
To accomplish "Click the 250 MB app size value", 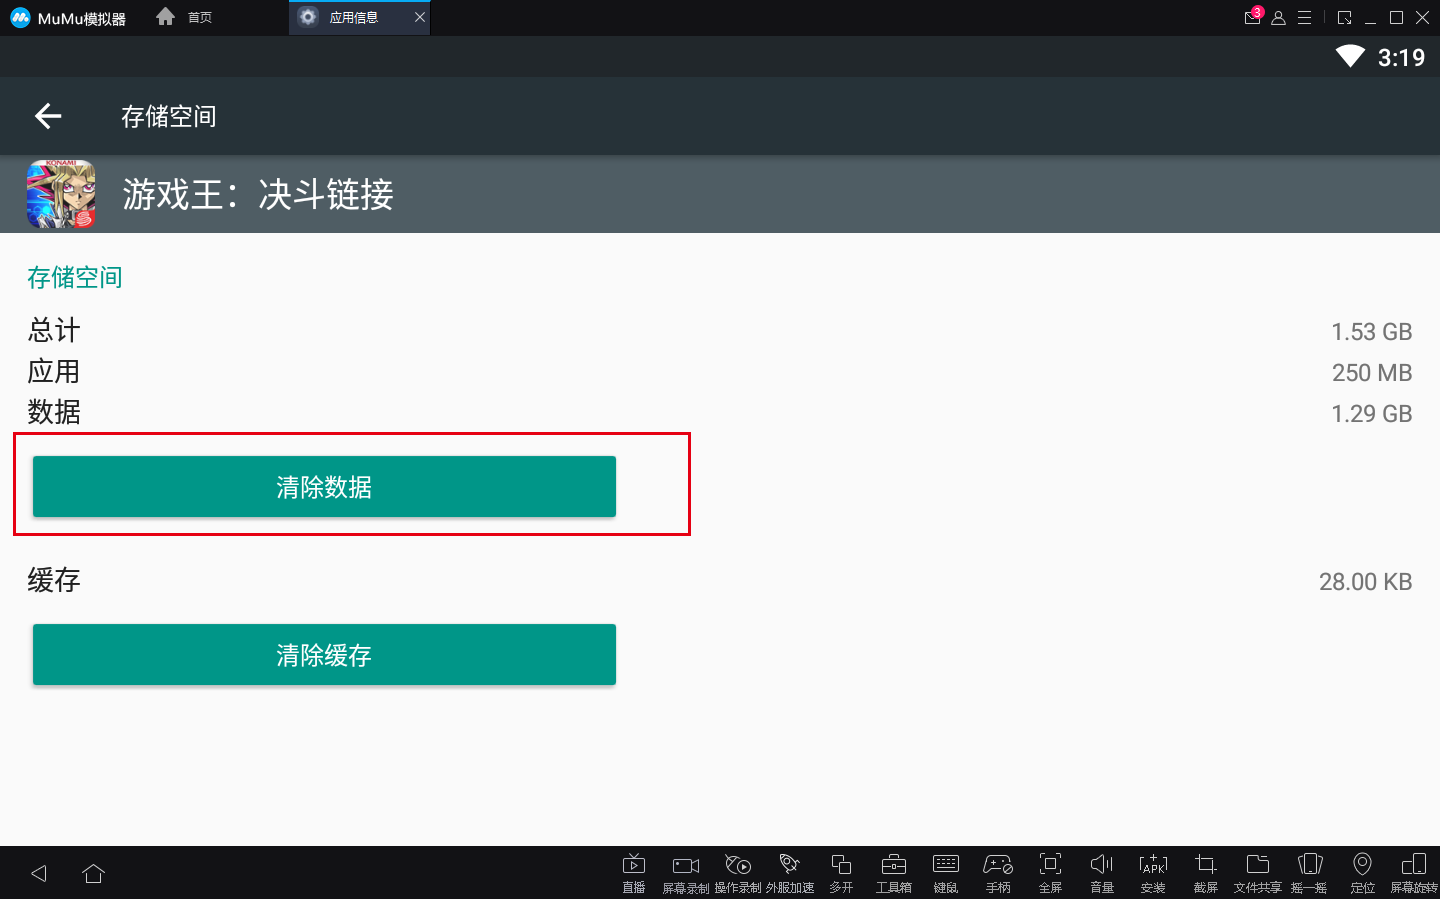I will [1371, 373].
